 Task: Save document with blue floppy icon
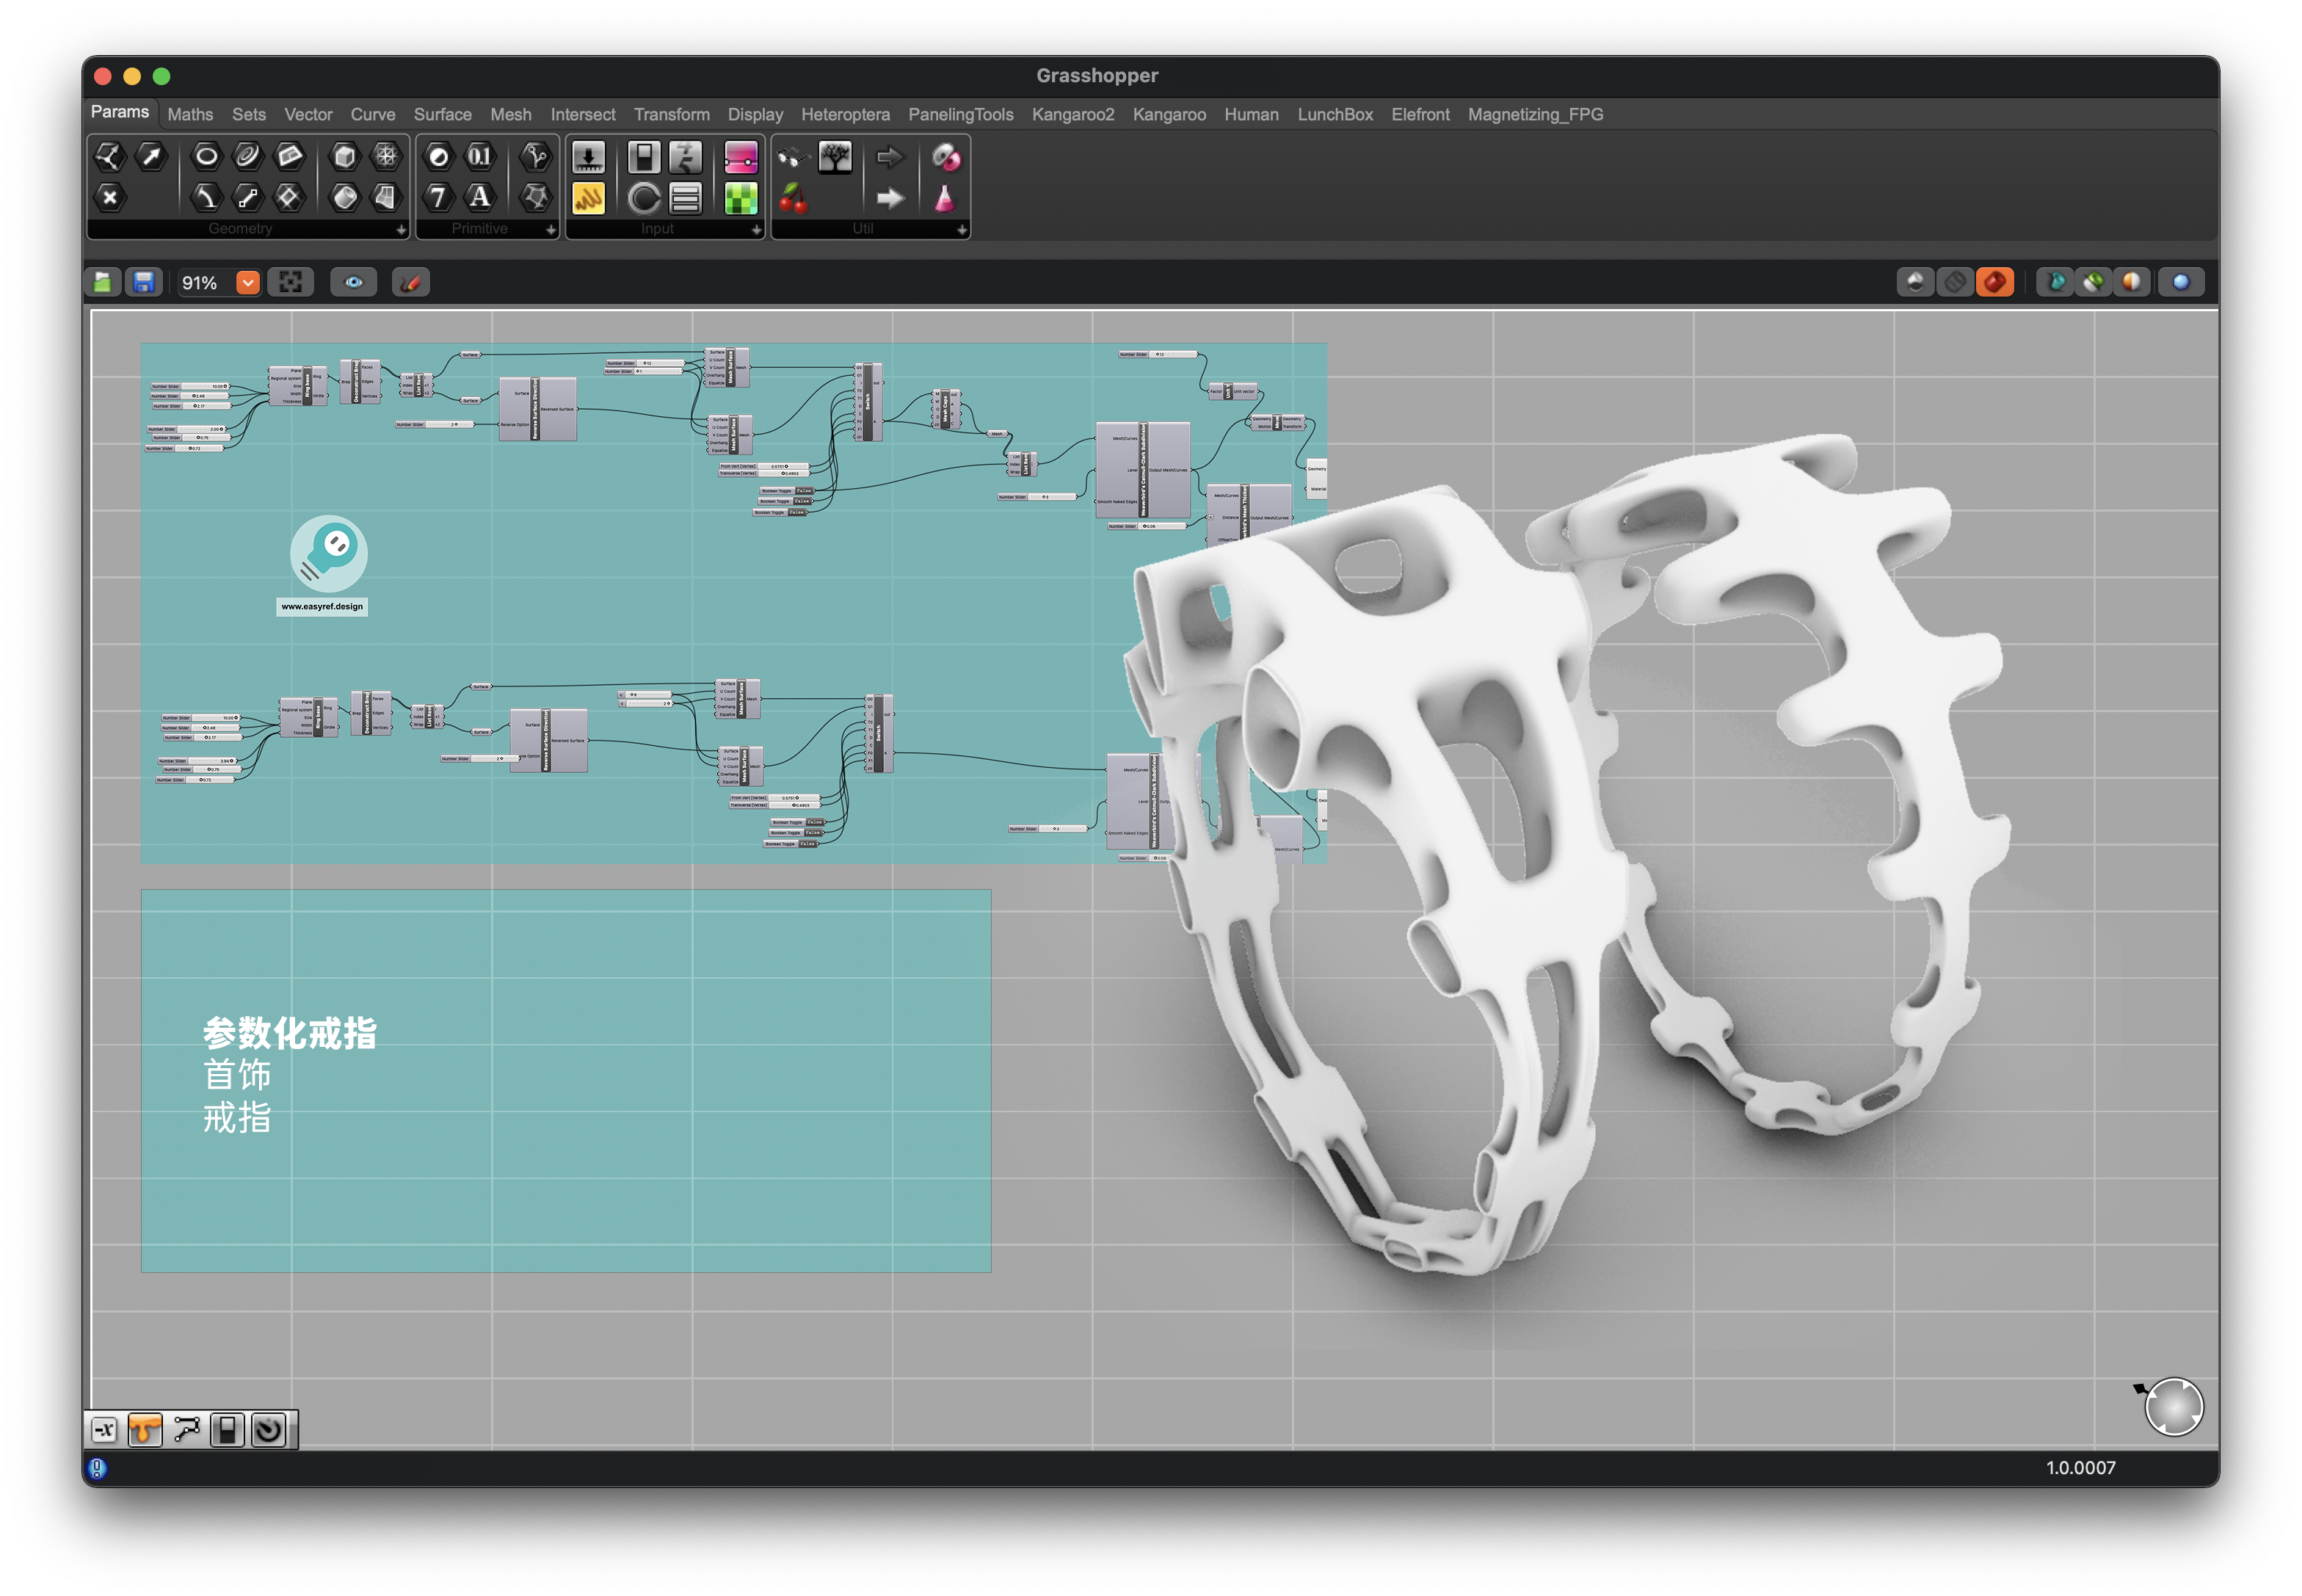point(144,283)
